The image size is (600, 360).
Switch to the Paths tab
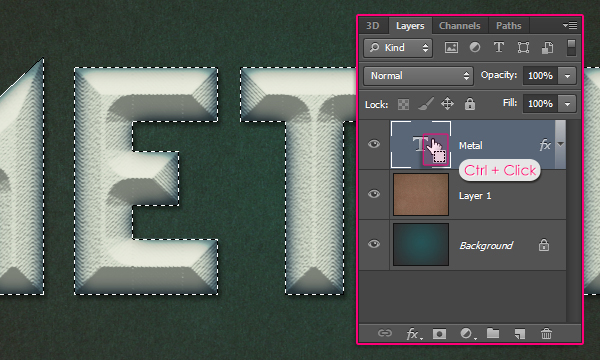click(x=509, y=26)
